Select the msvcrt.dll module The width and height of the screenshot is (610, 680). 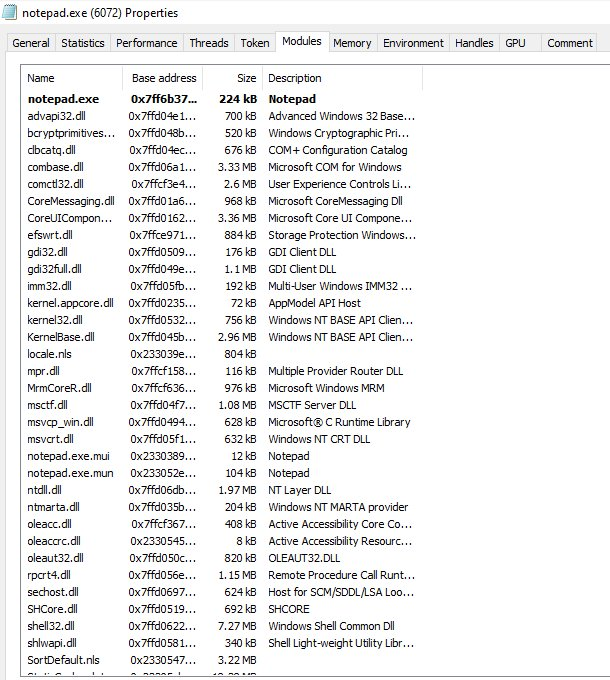click(222, 439)
